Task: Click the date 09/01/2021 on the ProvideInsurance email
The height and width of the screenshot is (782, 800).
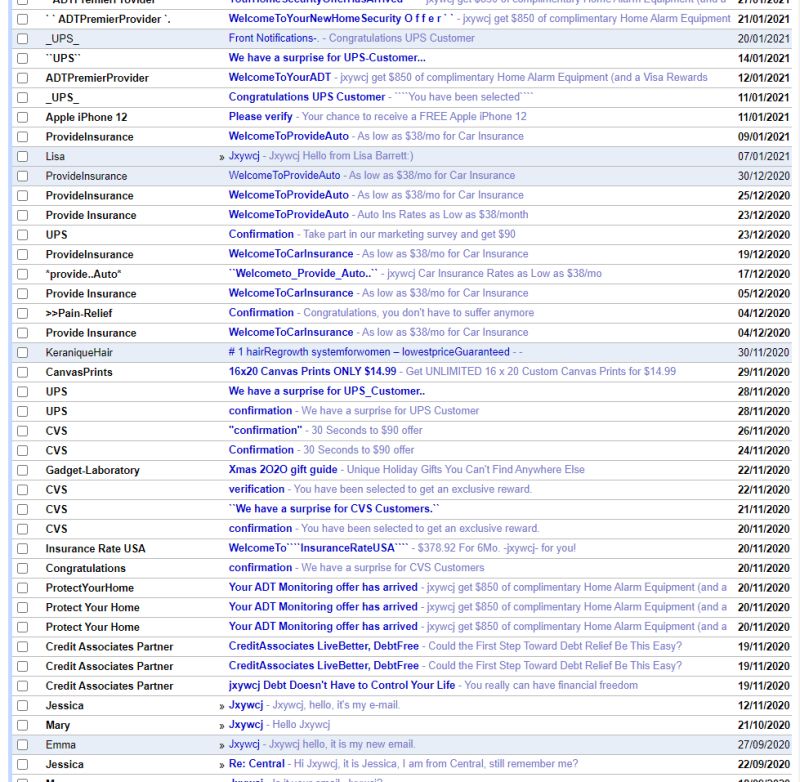Action: 763,137
